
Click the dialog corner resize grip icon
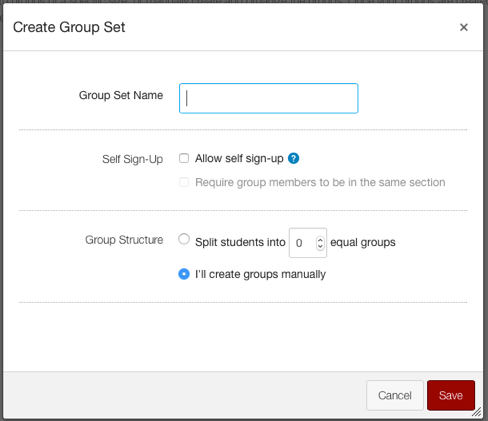tap(477, 412)
